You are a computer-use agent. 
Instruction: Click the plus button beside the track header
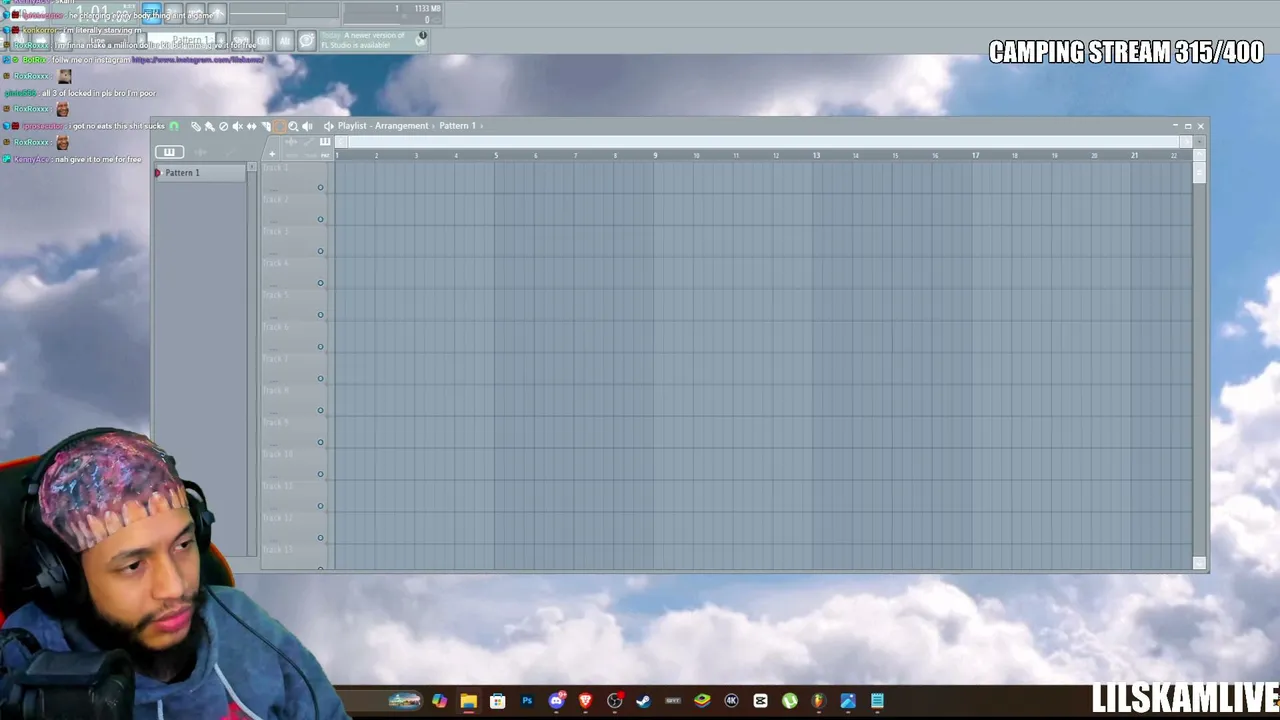pyautogui.click(x=272, y=154)
